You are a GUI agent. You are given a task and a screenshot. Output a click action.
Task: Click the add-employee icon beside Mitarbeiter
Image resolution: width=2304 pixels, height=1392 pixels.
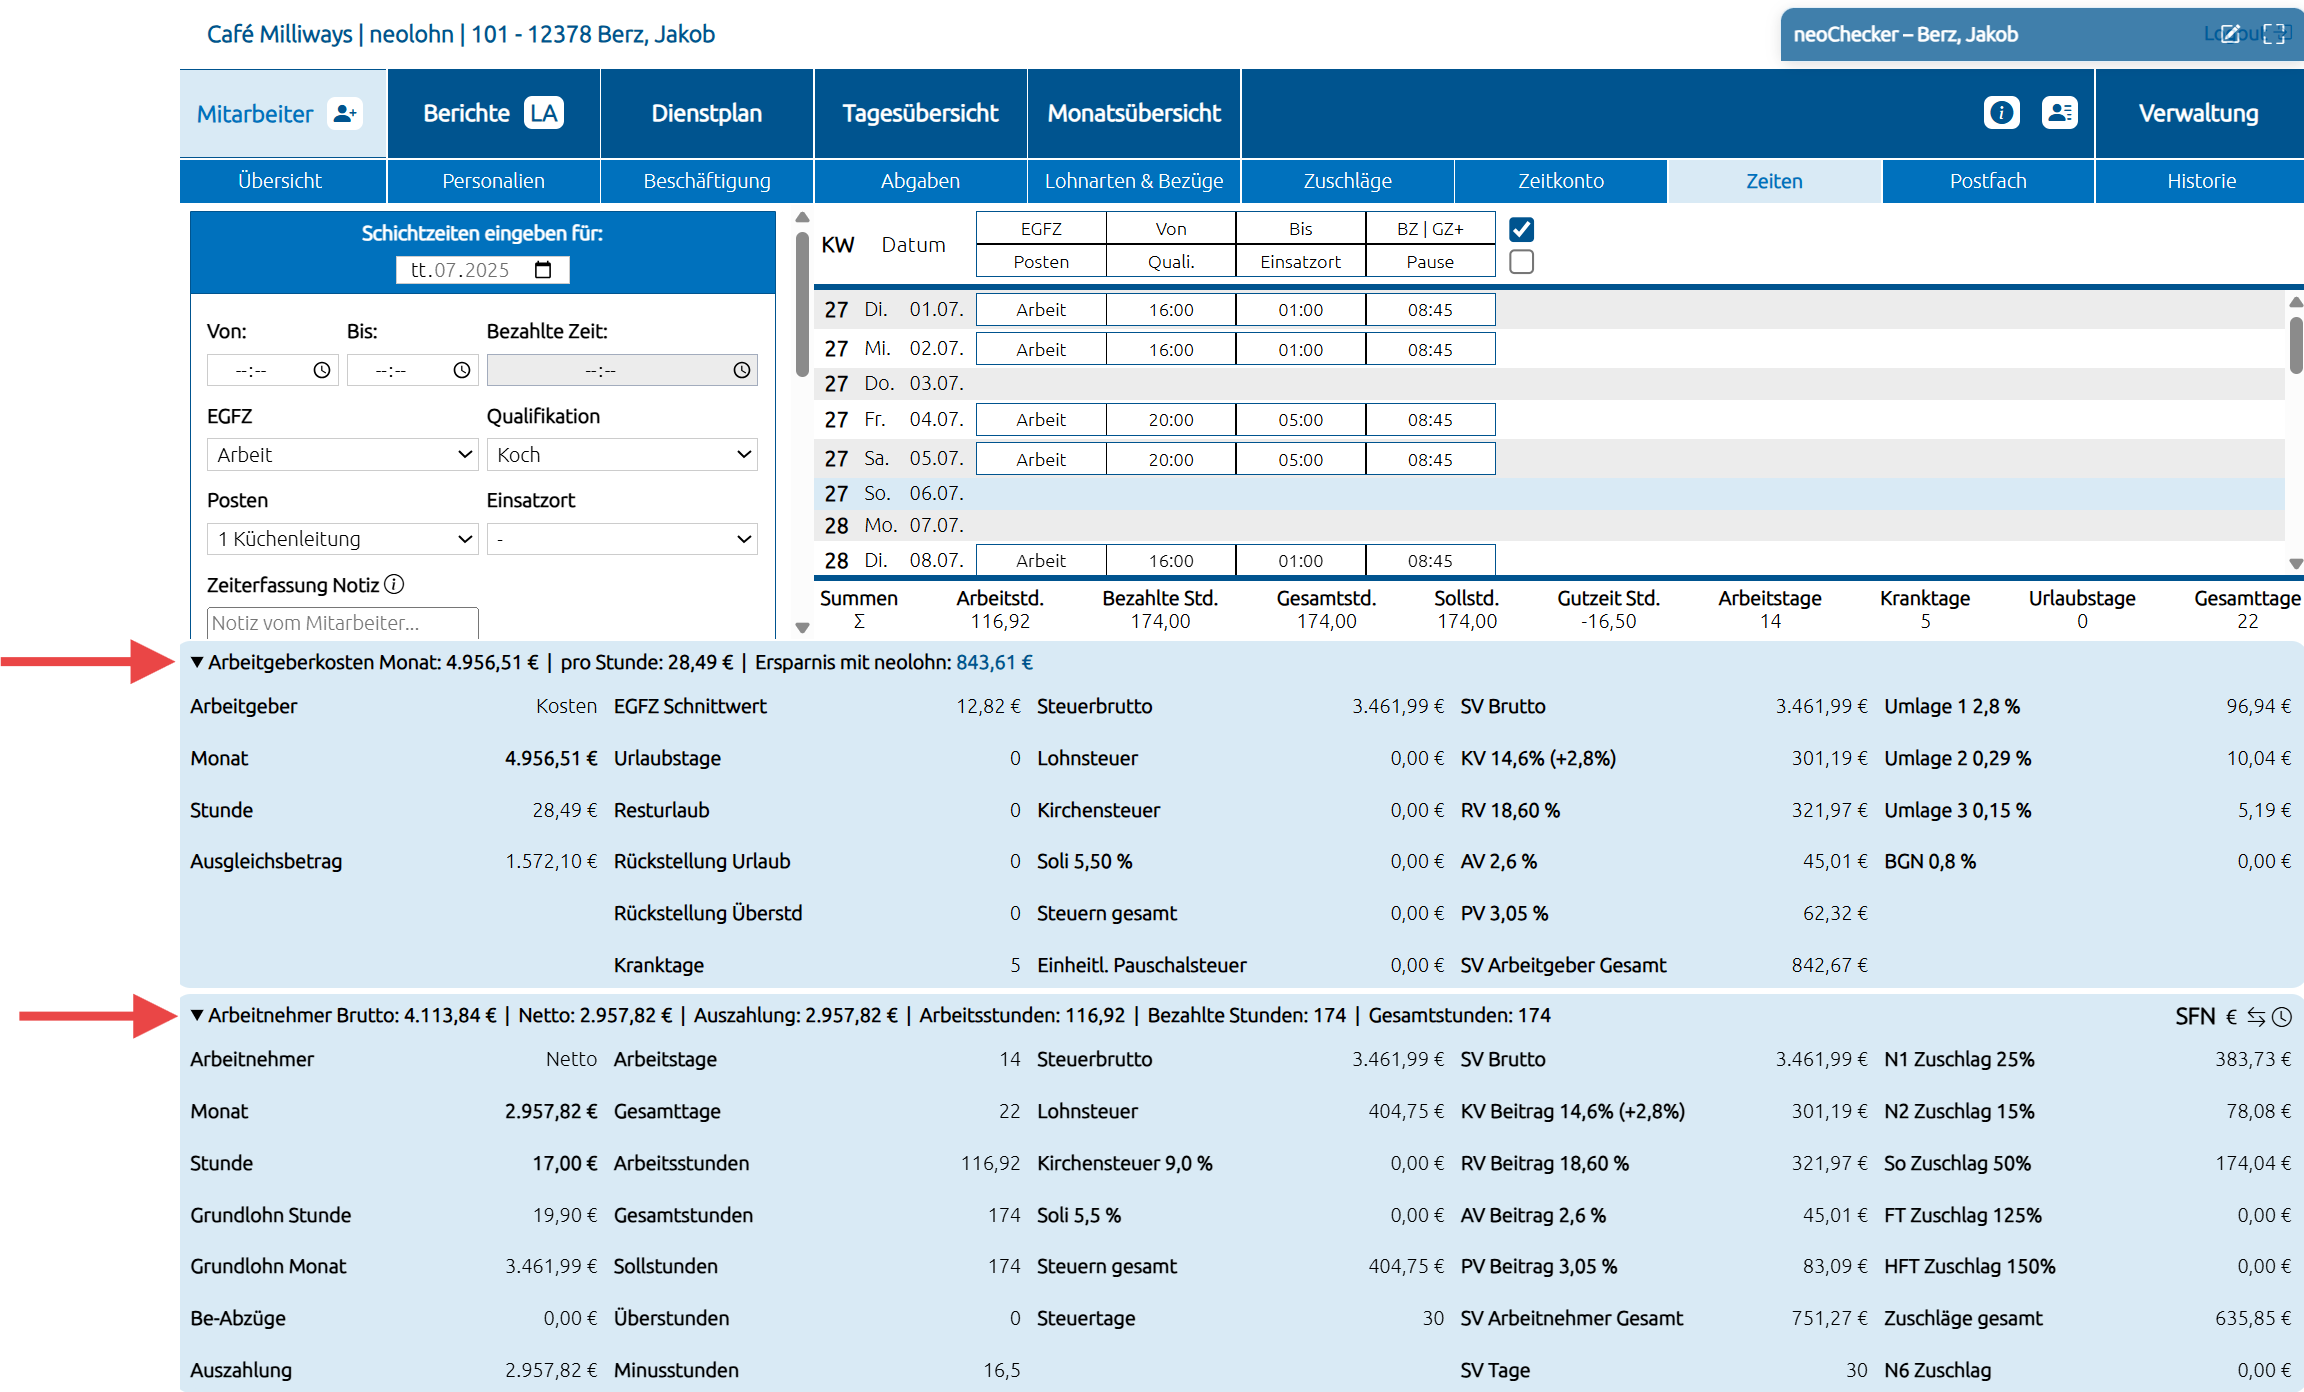[x=345, y=113]
